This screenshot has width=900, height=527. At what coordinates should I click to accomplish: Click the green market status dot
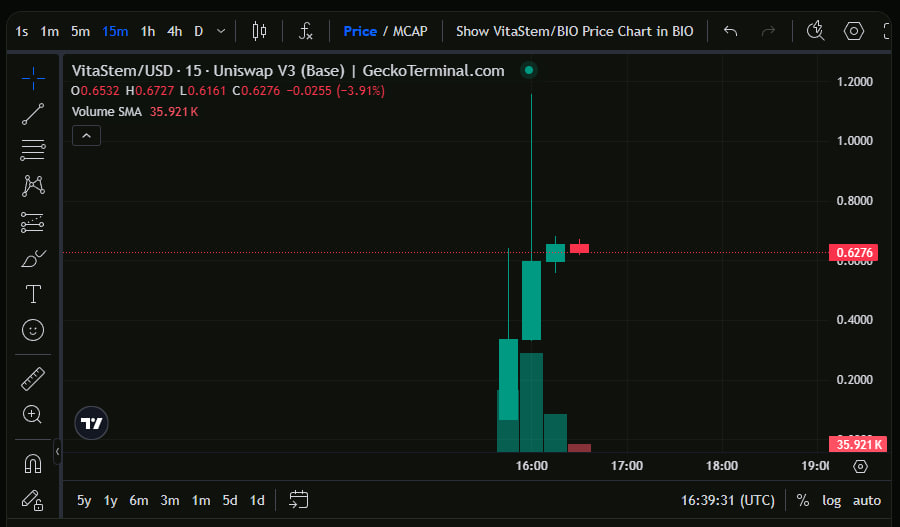529,70
